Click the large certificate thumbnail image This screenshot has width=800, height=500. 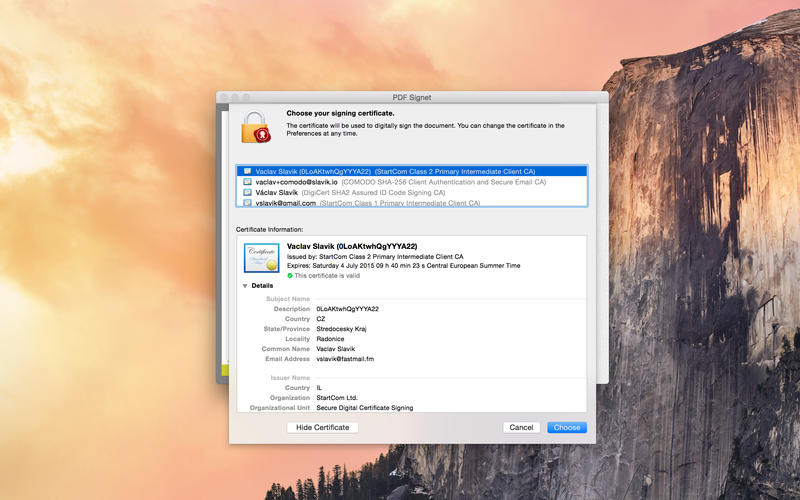(262, 258)
